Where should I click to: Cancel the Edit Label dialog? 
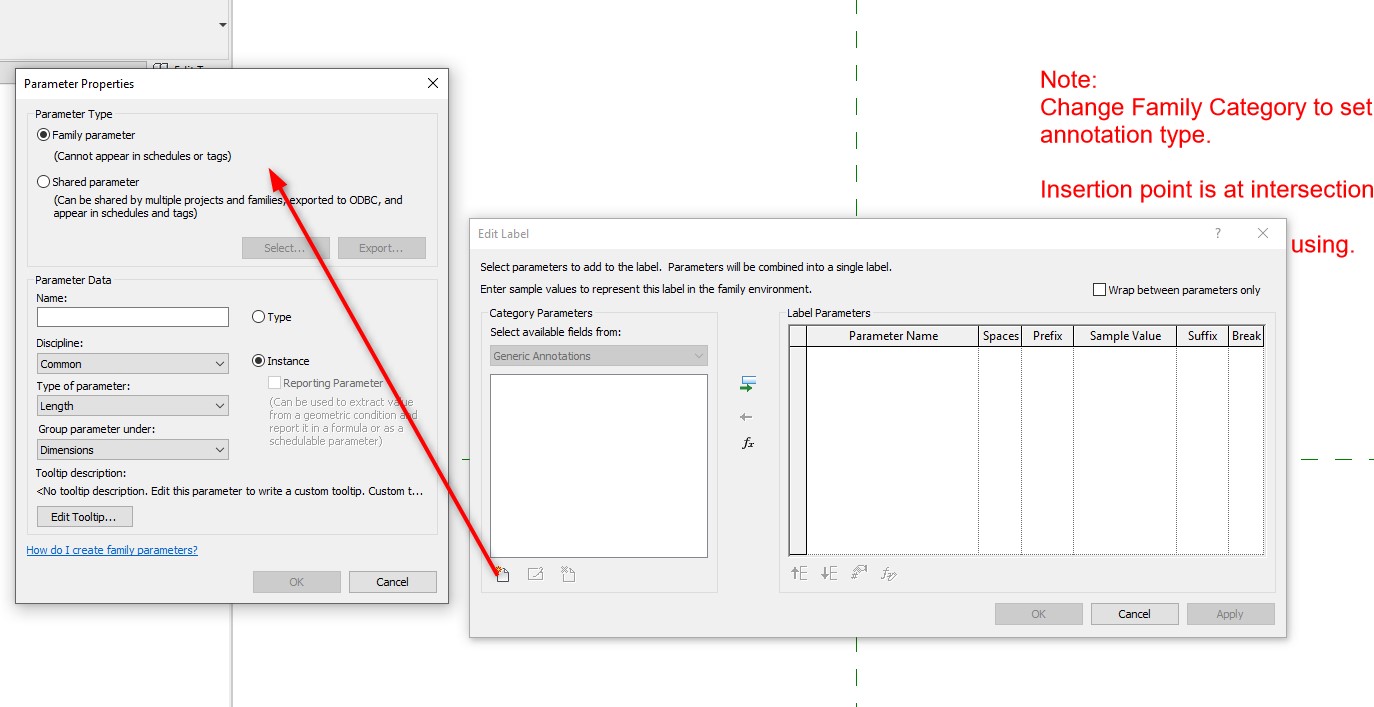pos(1134,614)
